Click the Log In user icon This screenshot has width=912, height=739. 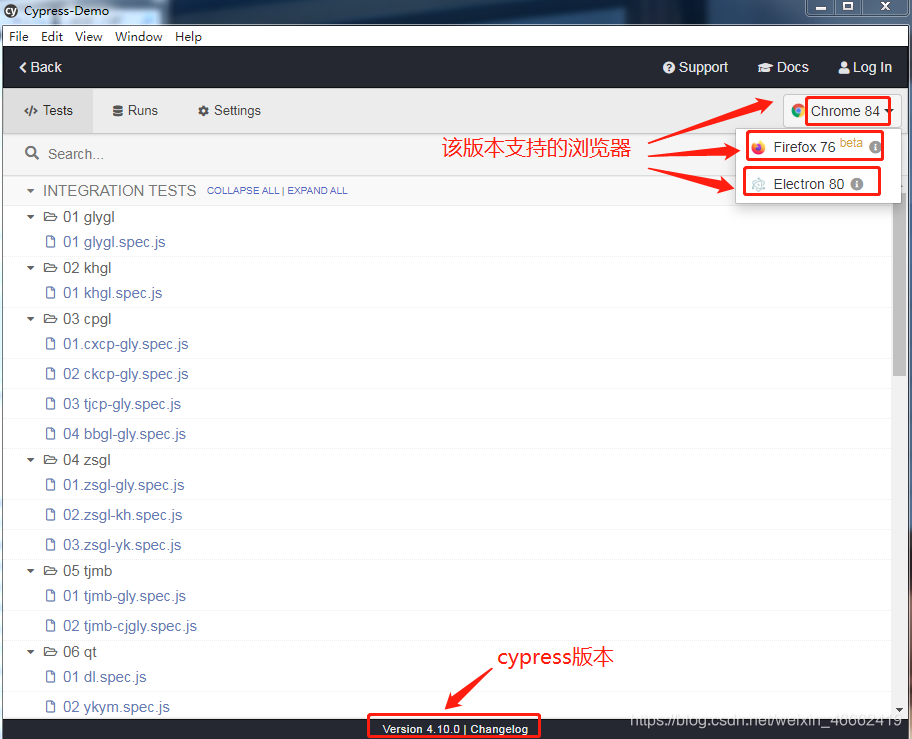pyautogui.click(x=843, y=67)
